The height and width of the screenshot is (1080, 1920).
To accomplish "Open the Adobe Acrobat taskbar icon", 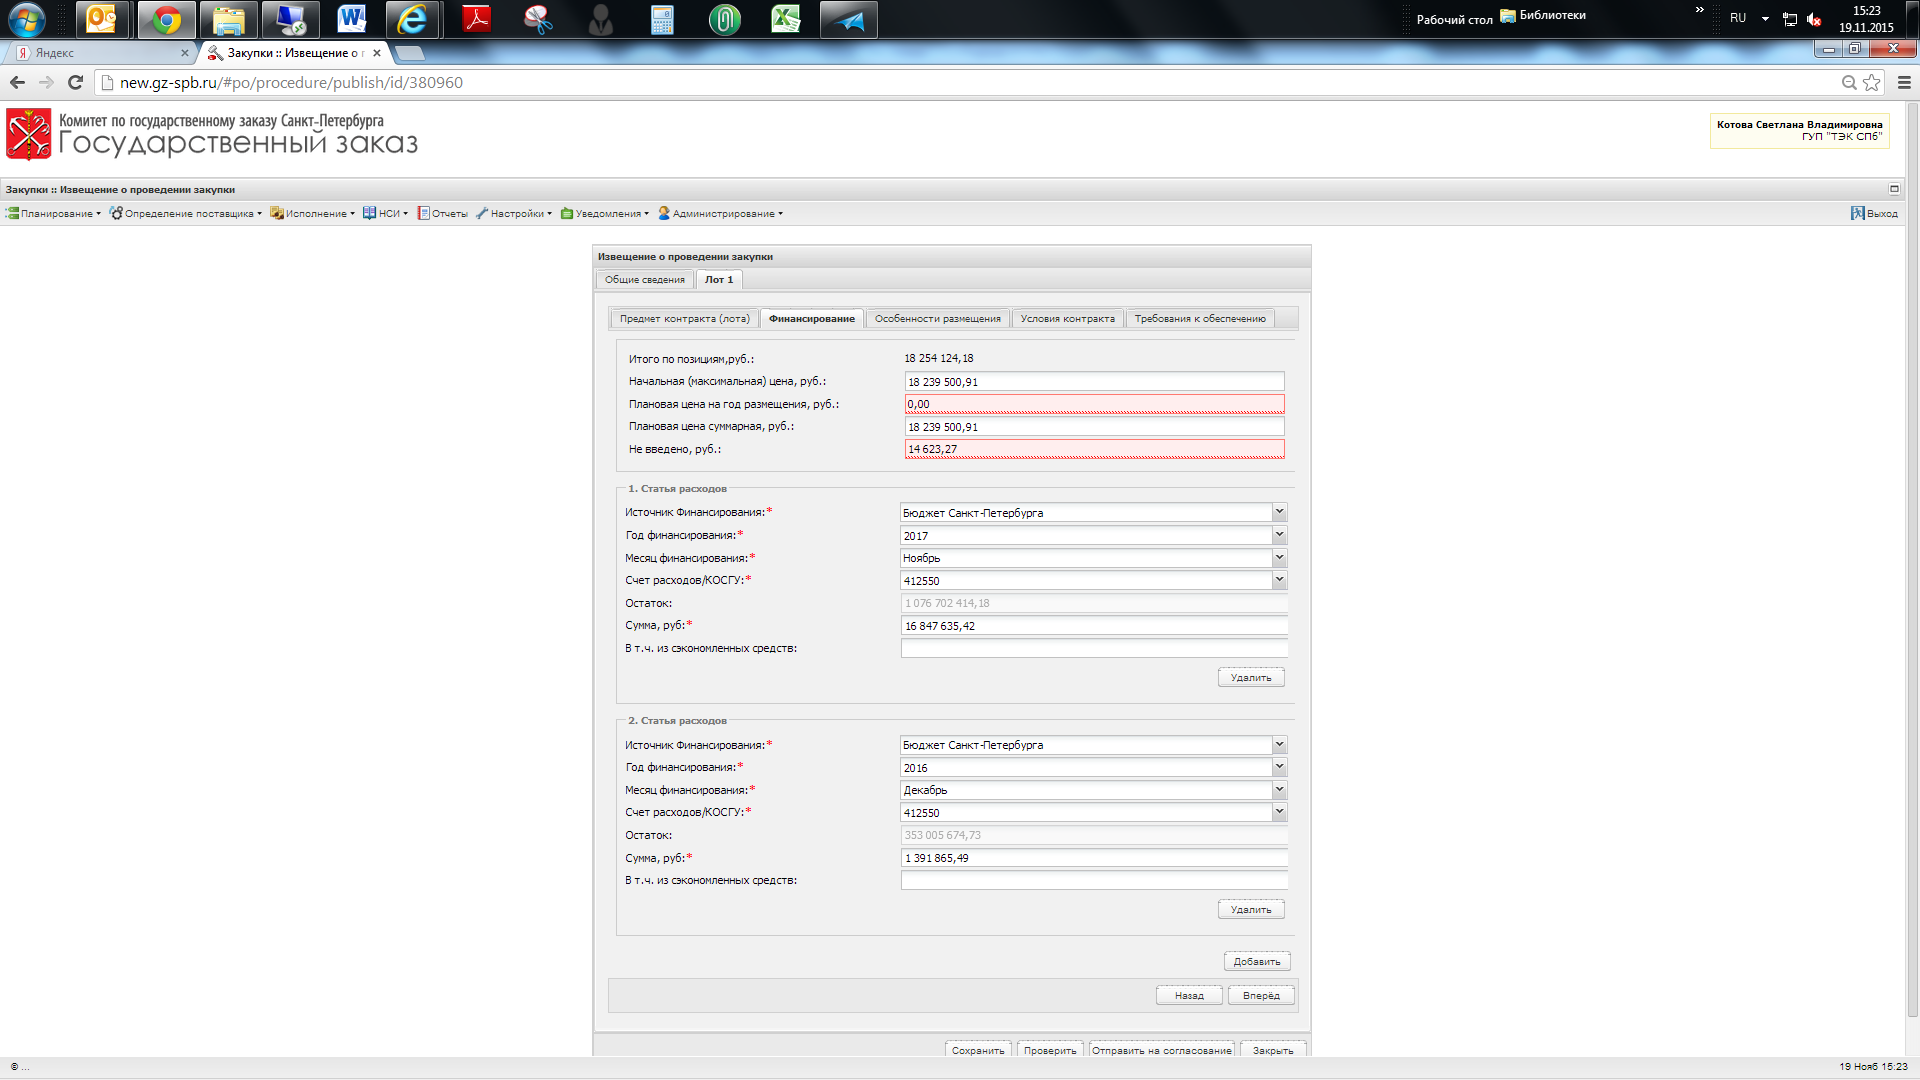I will tap(477, 19).
